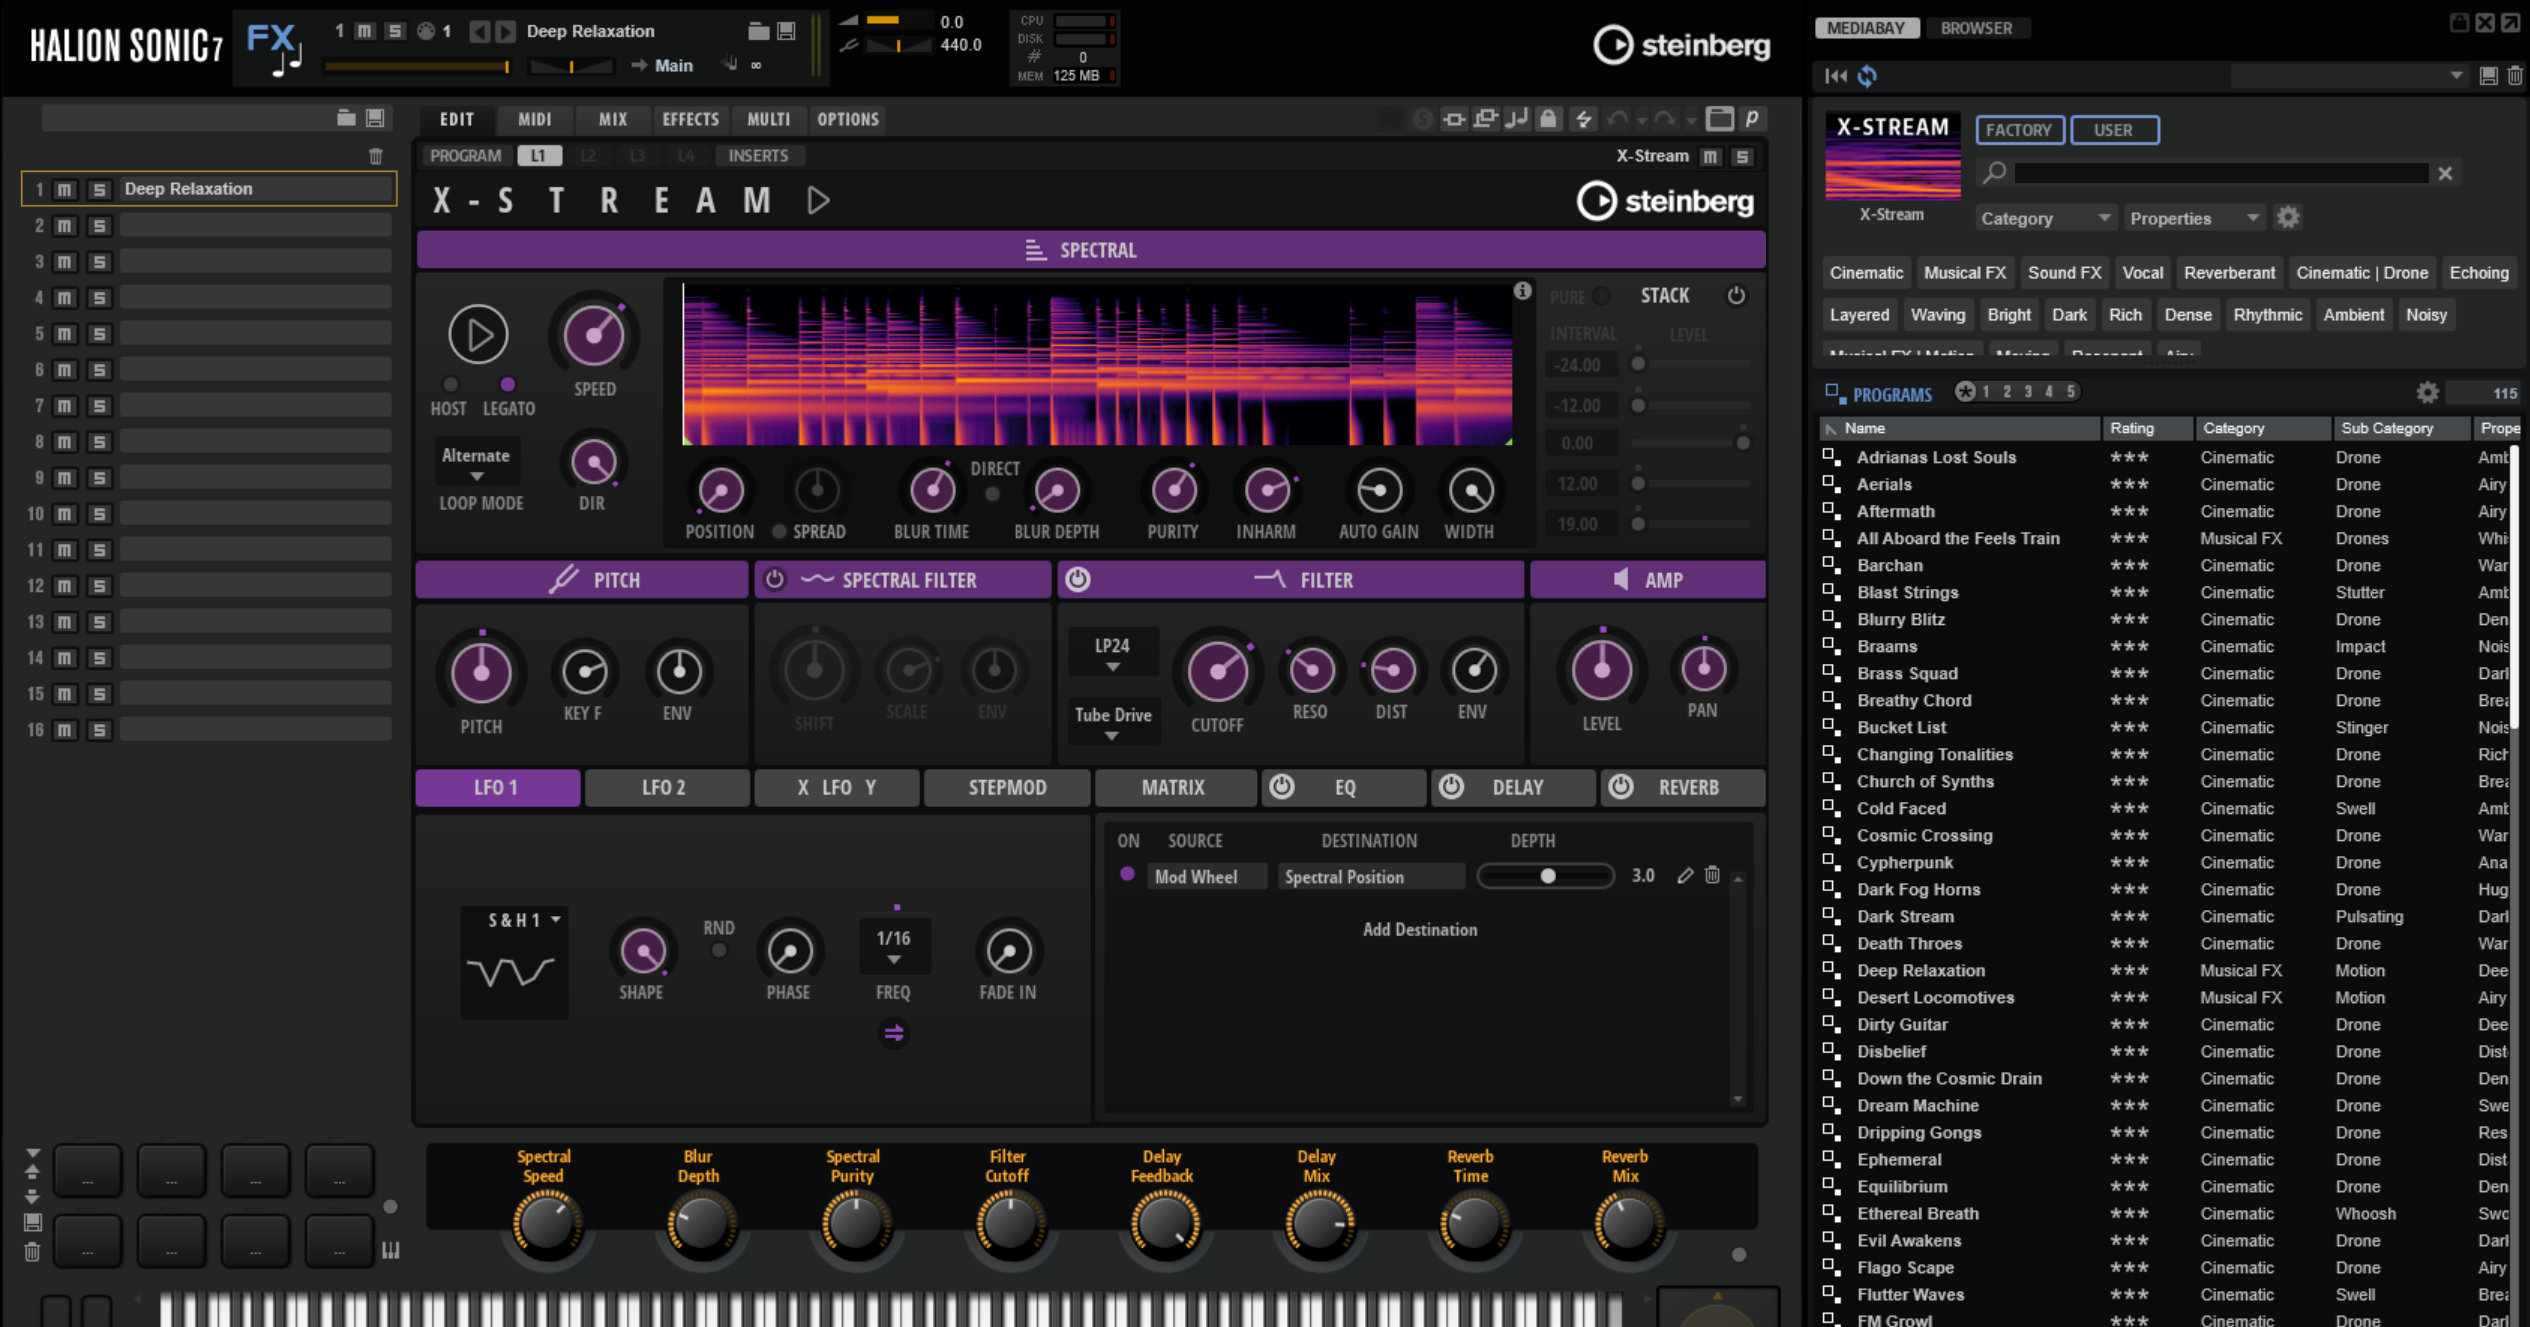Click trash icon above the slot rack
Screen dimensions: 2530x1327
[376, 156]
